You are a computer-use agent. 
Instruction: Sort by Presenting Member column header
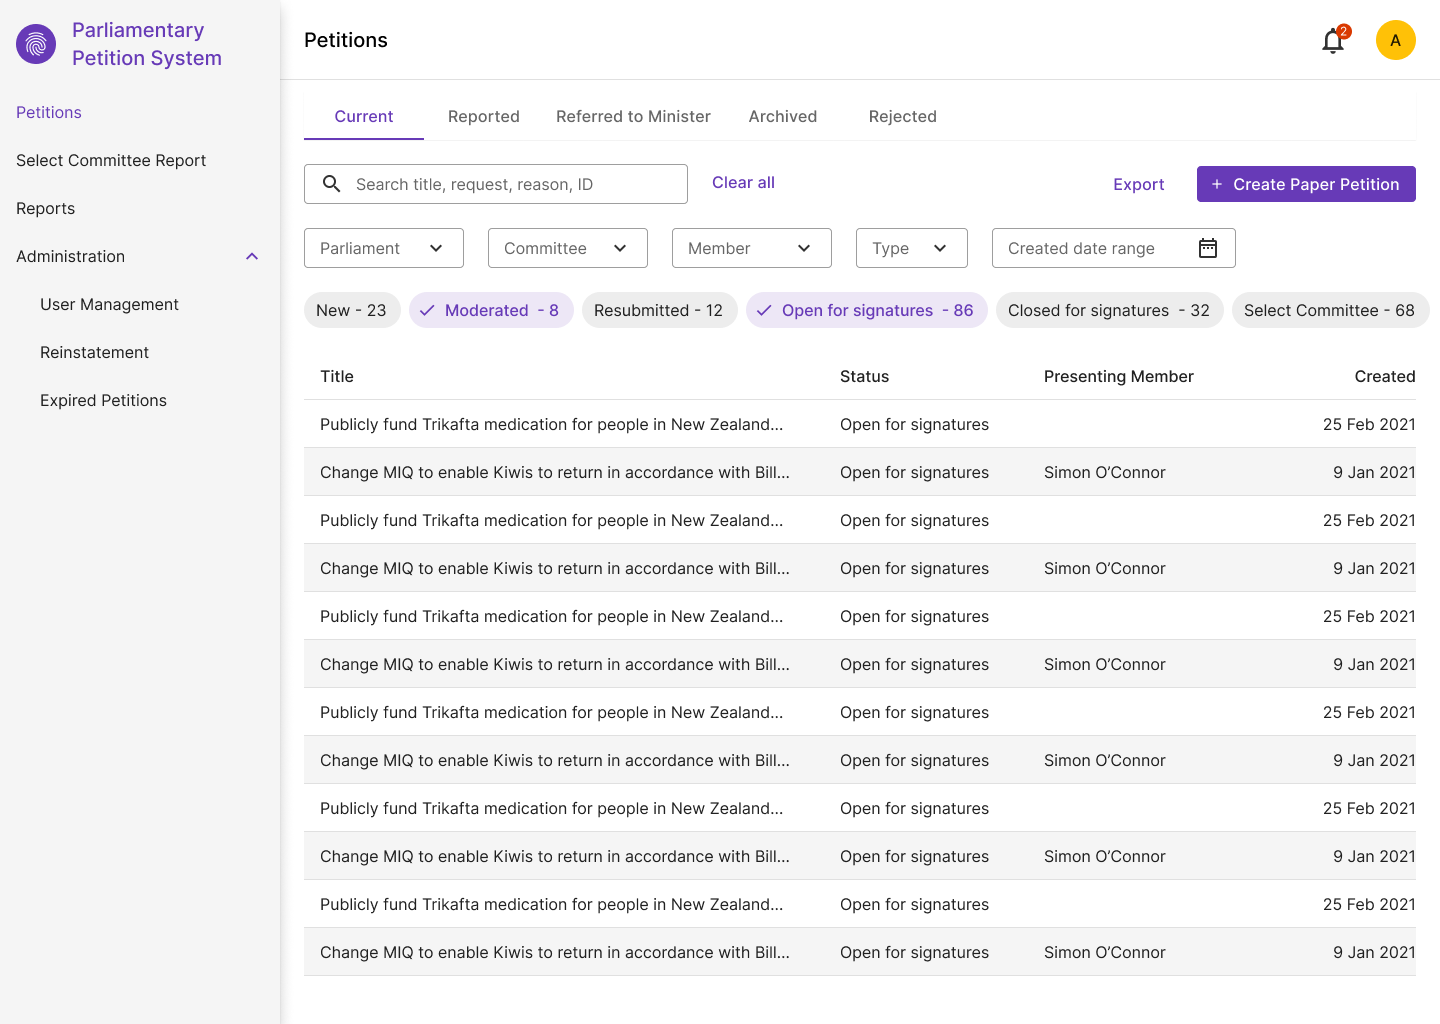click(x=1119, y=376)
